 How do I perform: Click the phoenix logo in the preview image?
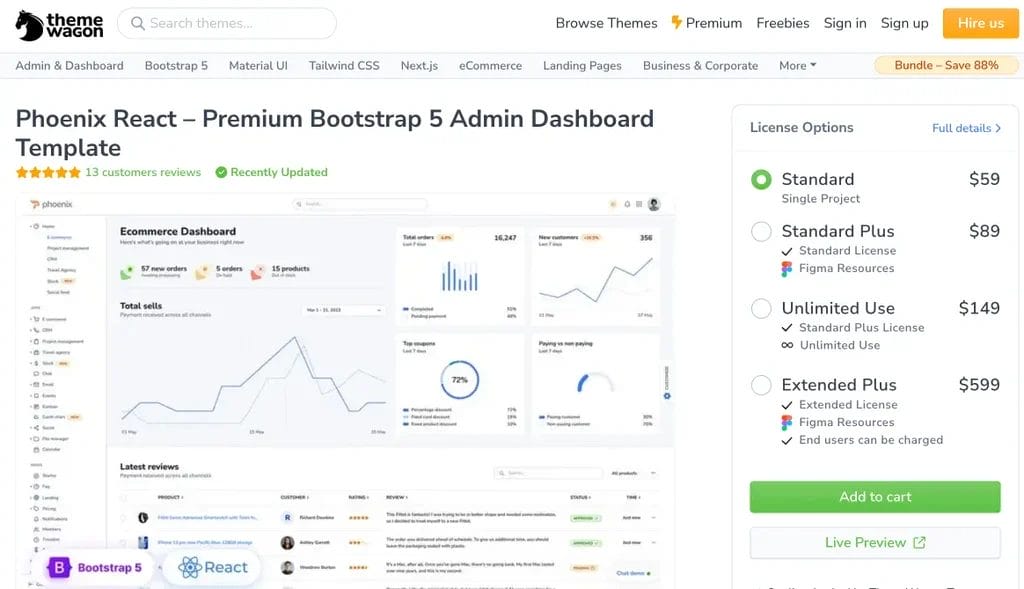tap(51, 204)
